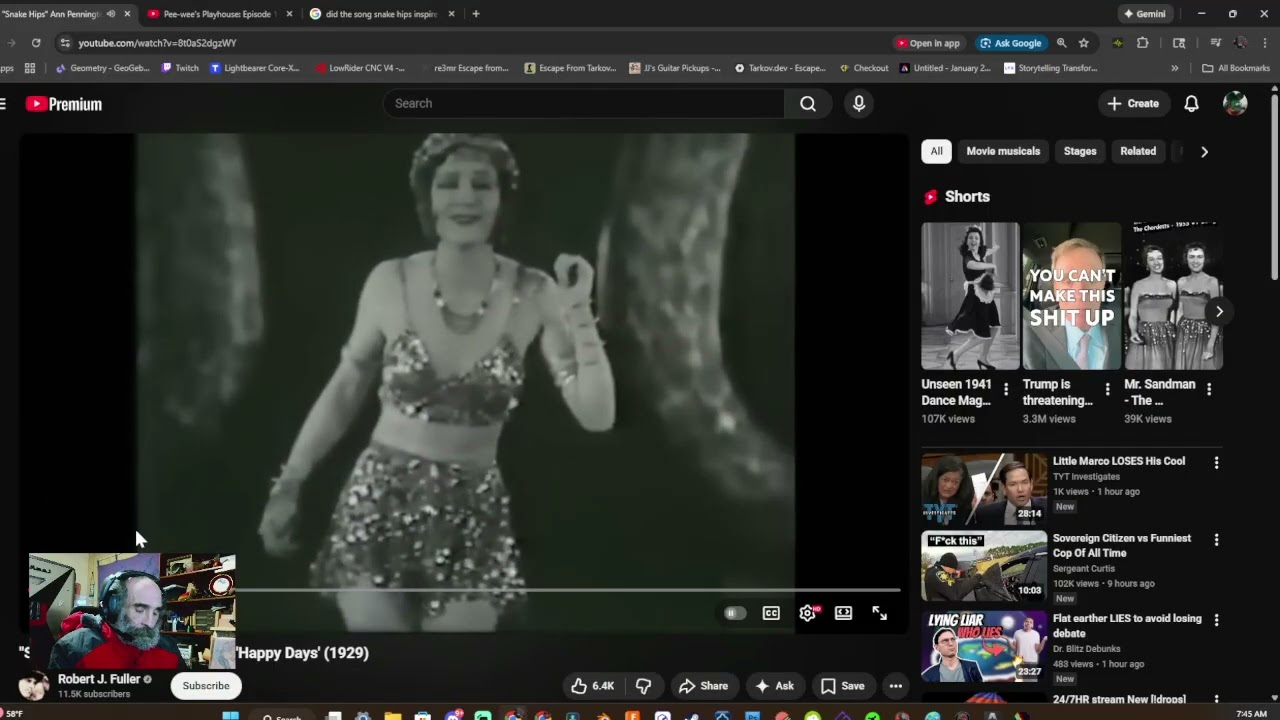
Task: Open the account avatar menu
Action: pyautogui.click(x=1235, y=104)
